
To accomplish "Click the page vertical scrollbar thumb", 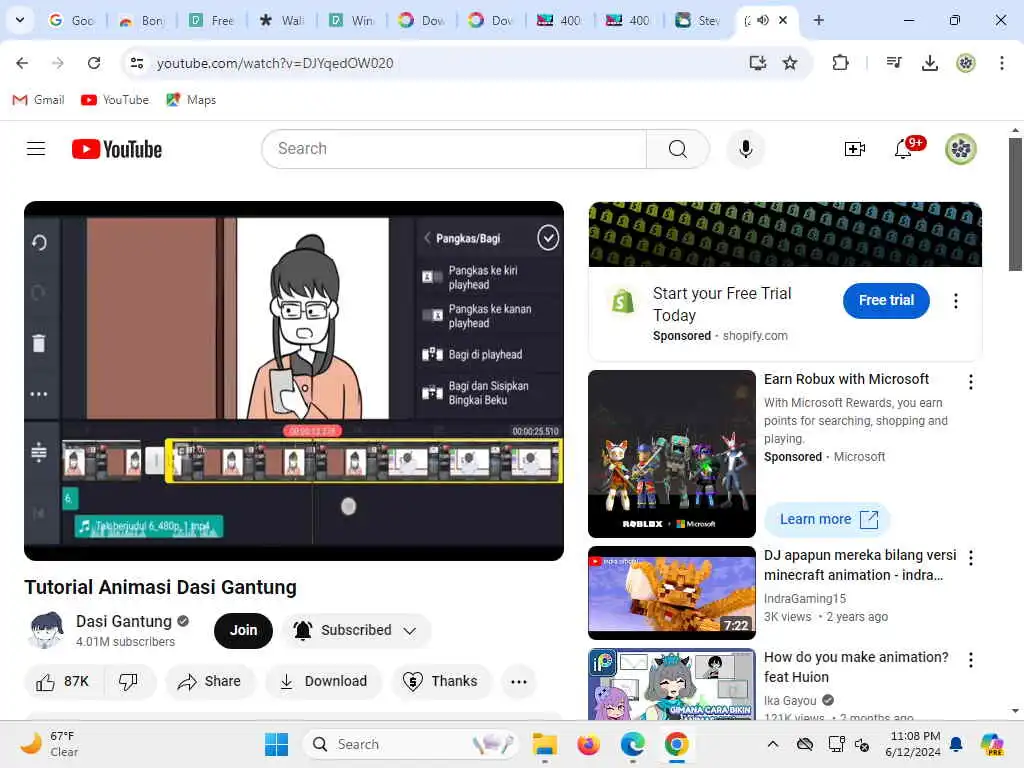I will [1015, 204].
